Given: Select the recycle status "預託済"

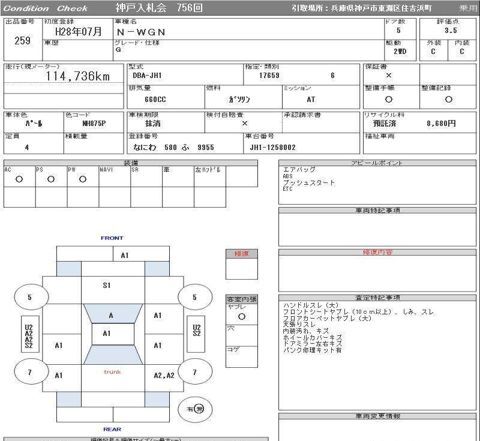Looking at the screenshot, I should [384, 124].
